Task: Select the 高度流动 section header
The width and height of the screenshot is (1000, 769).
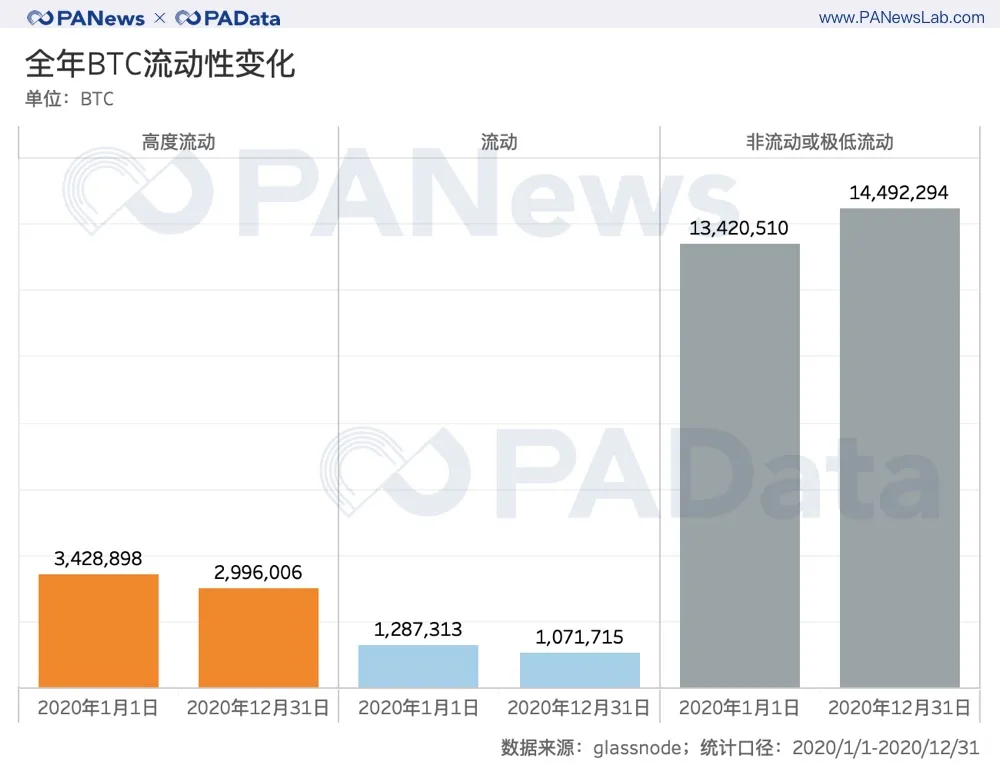Action: click(178, 142)
